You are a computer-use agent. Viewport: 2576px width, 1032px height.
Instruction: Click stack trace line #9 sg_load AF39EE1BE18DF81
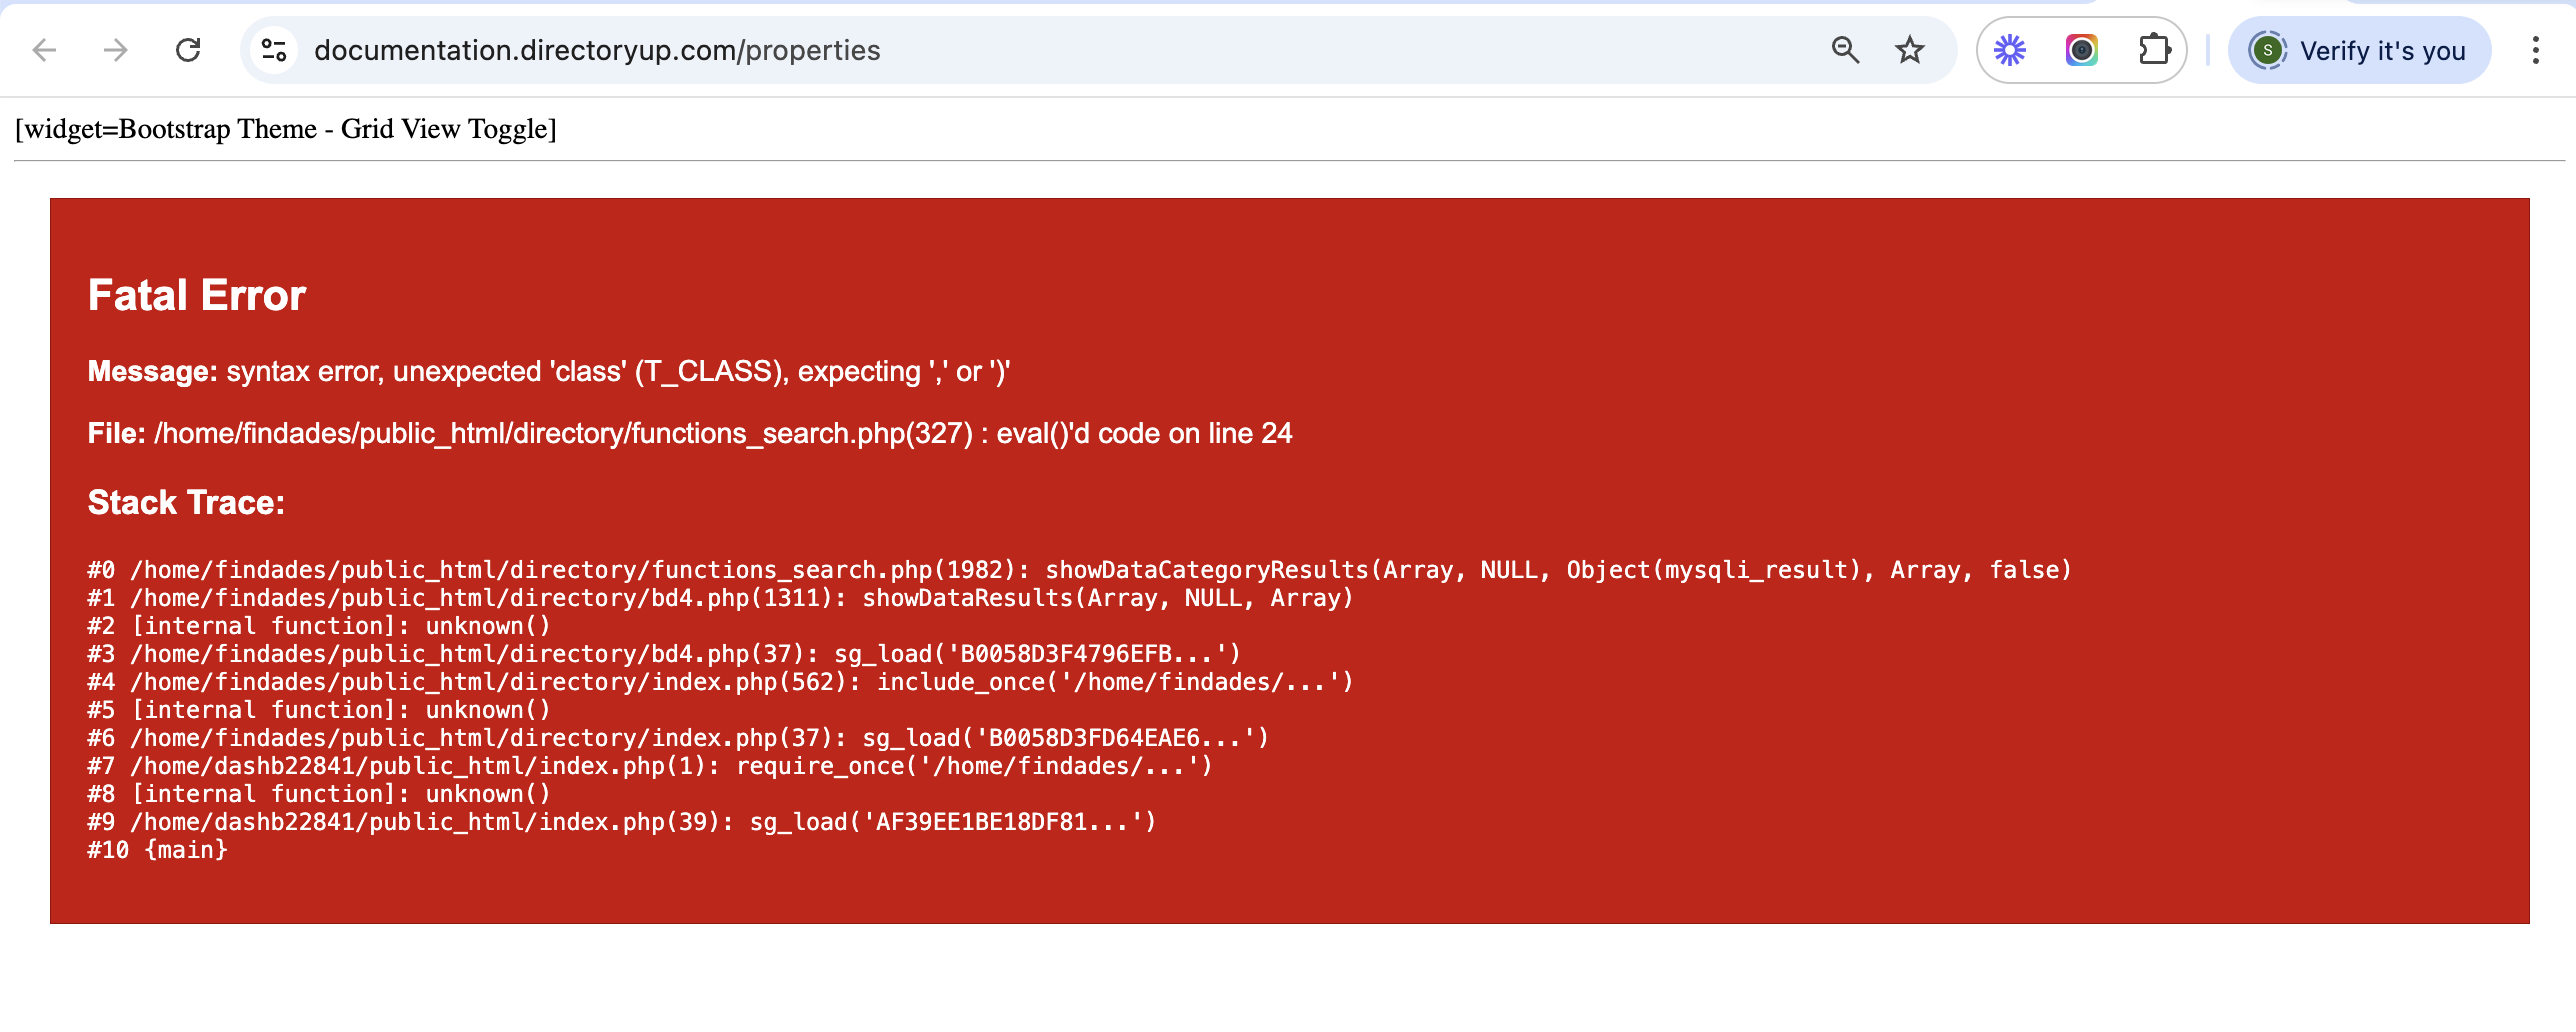622,822
